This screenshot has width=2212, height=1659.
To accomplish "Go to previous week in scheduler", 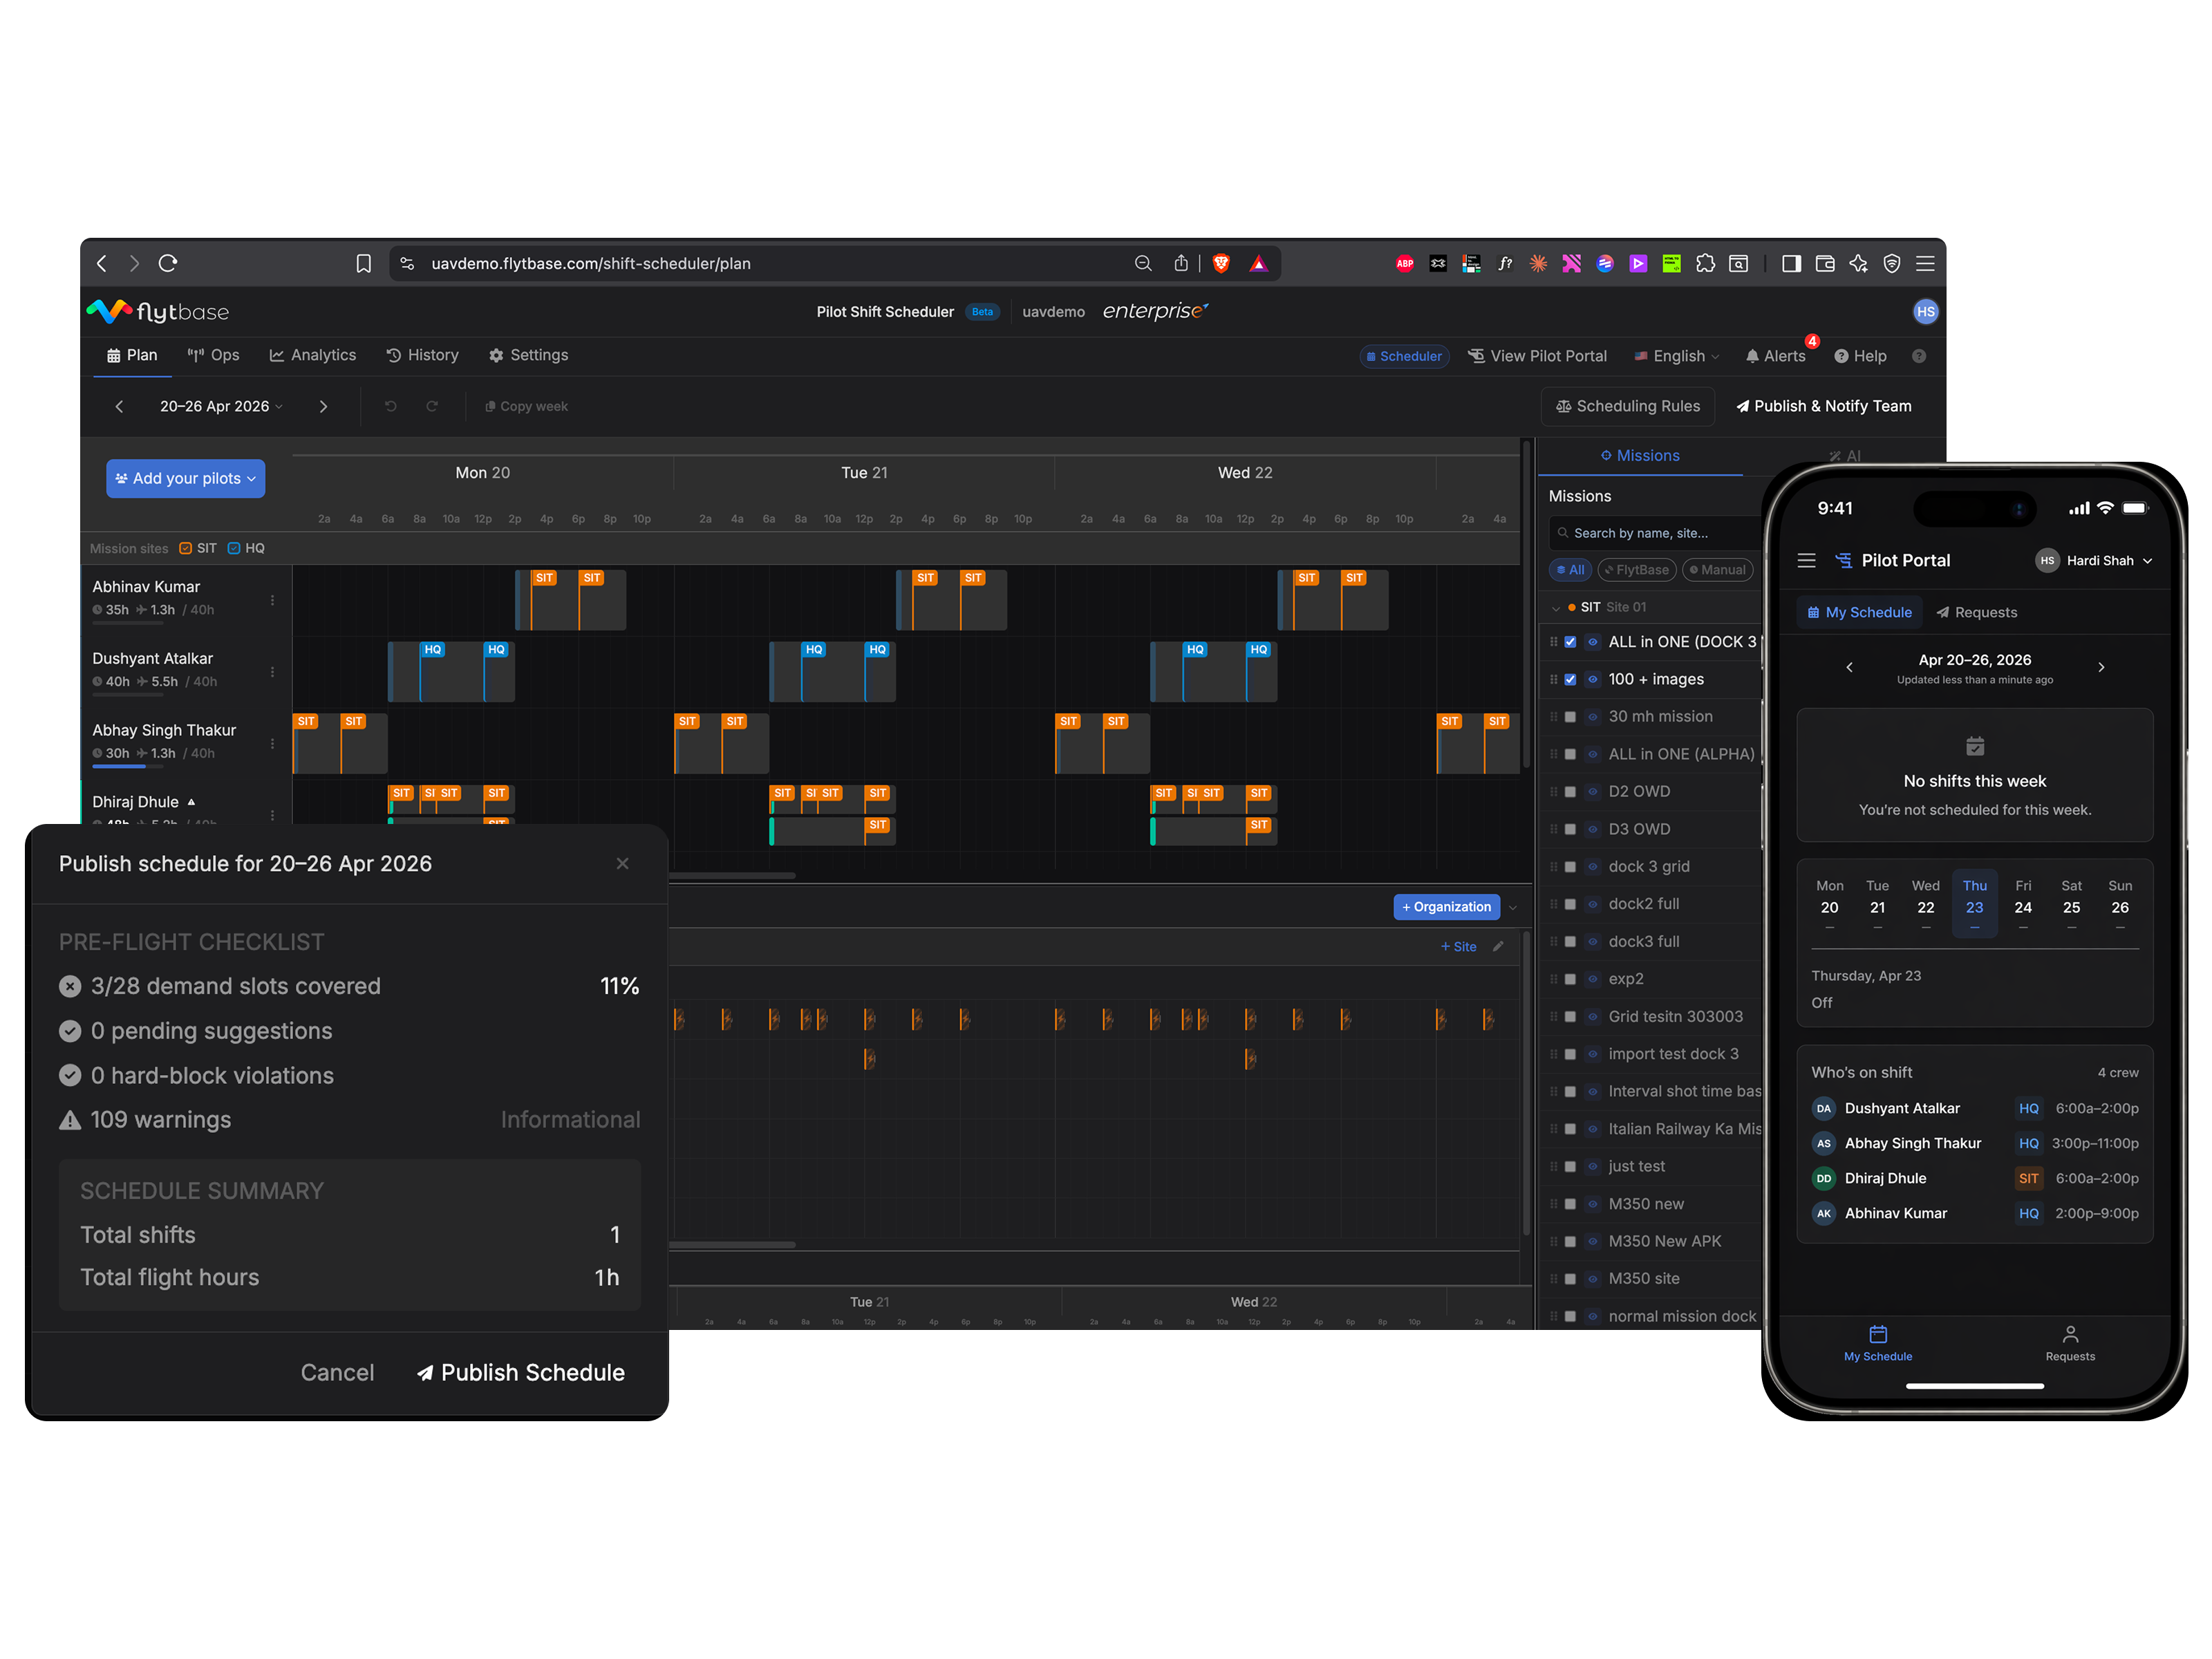I will point(119,406).
